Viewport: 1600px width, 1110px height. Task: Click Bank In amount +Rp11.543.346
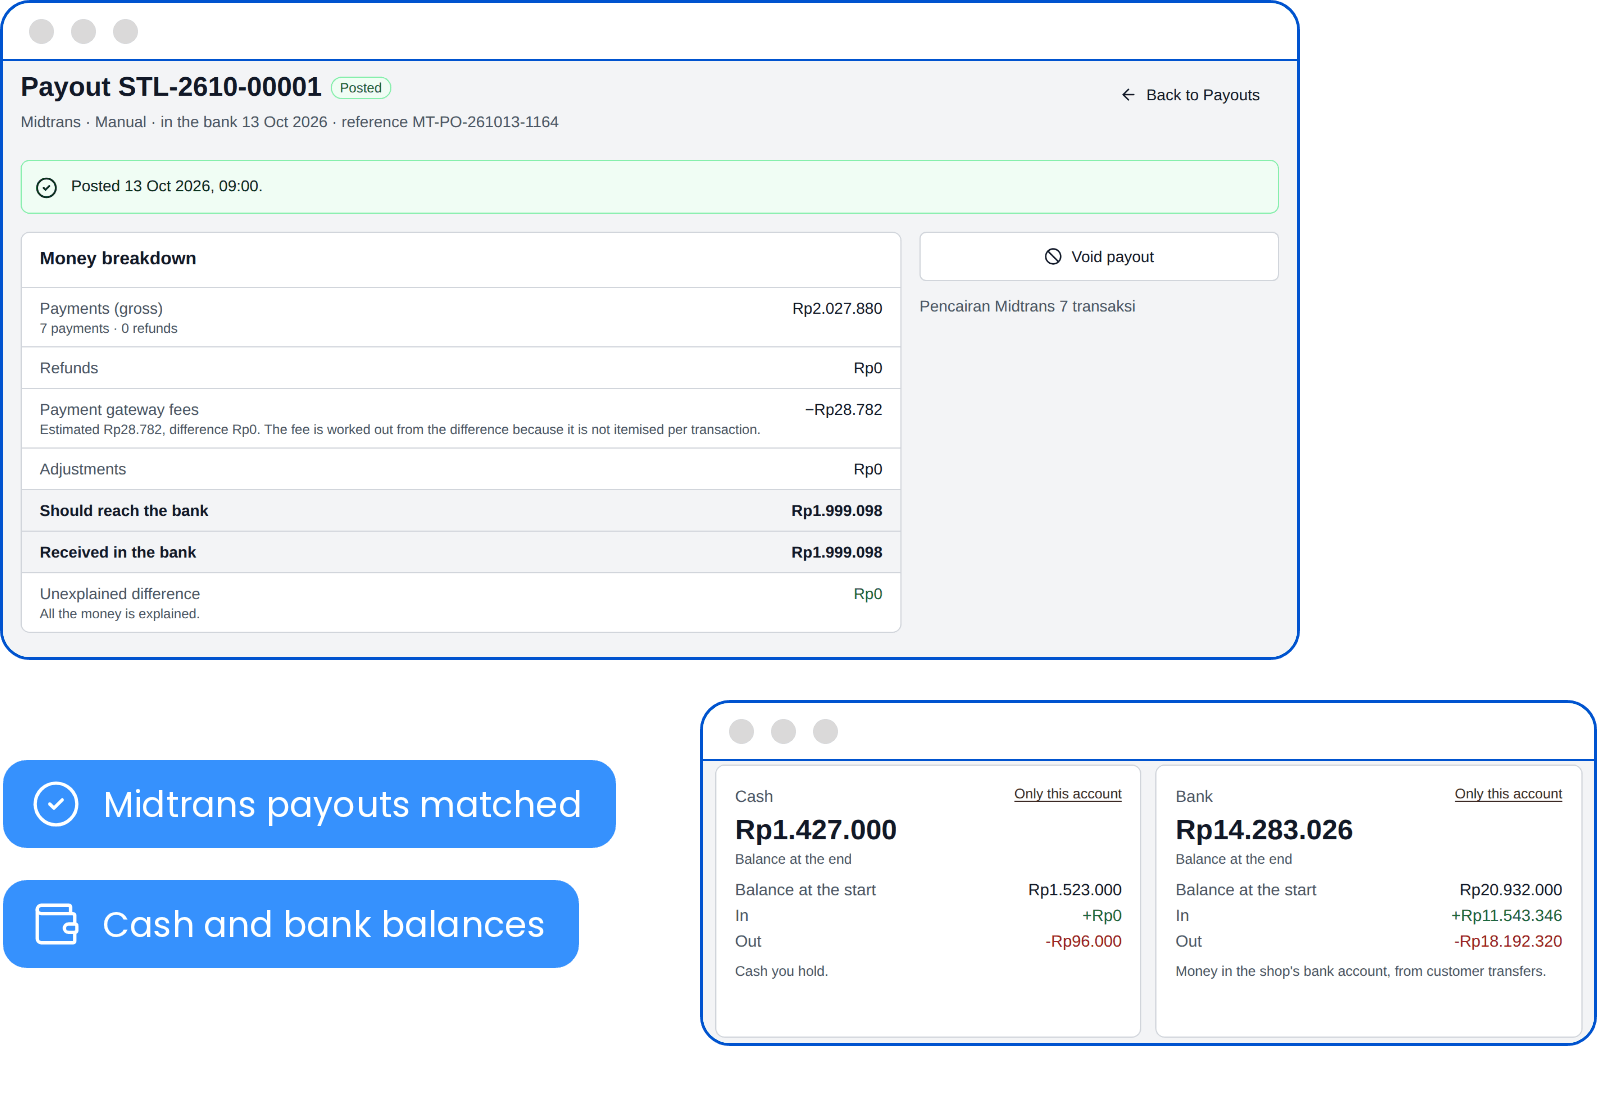pyautogui.click(x=1506, y=916)
